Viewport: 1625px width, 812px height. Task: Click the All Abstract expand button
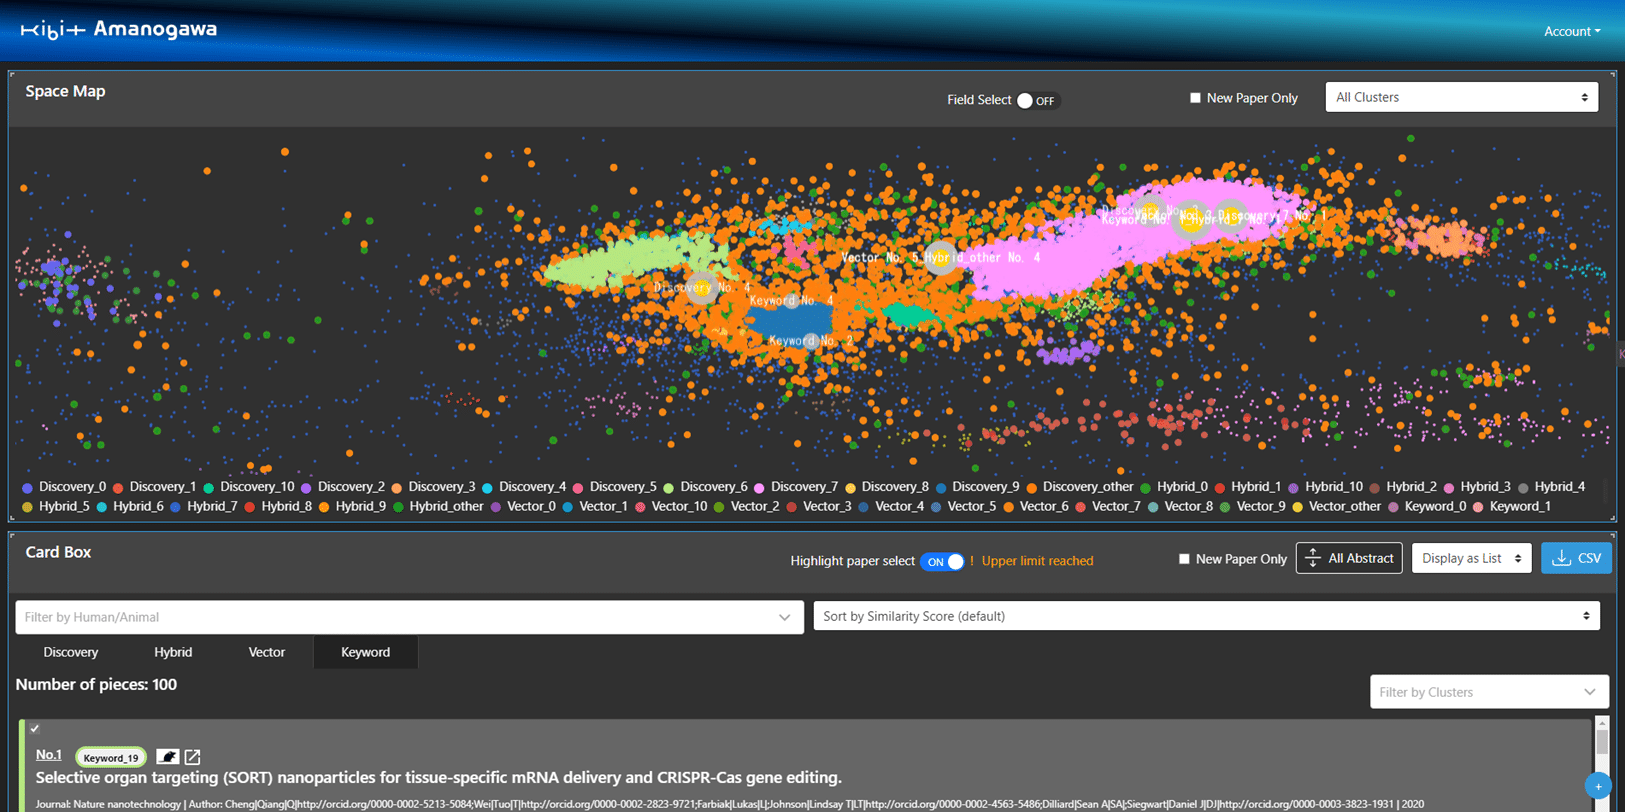pyautogui.click(x=1349, y=558)
